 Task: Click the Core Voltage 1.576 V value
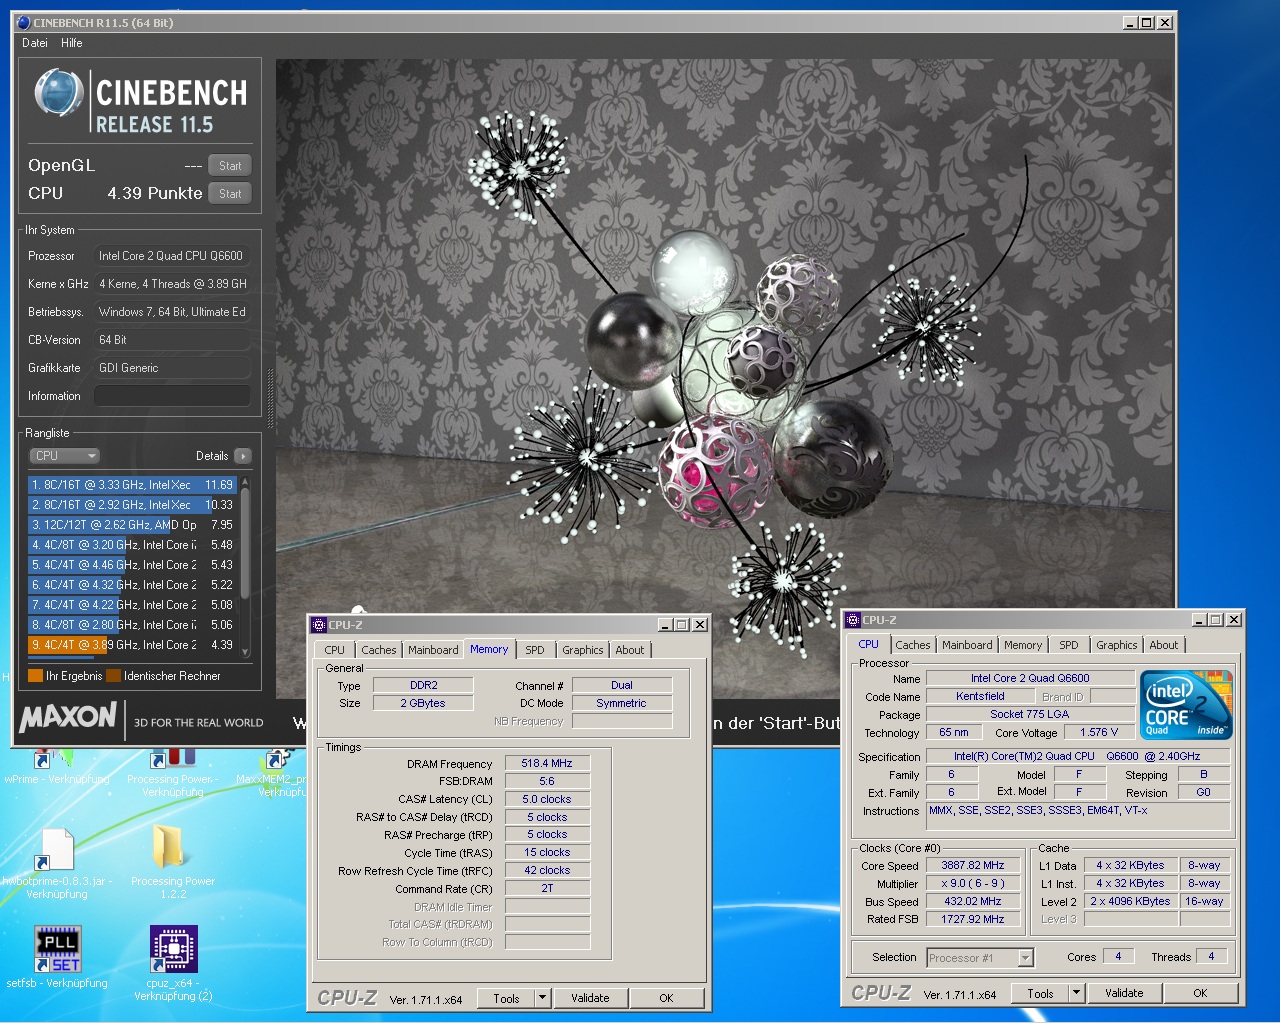pyautogui.click(x=1099, y=732)
